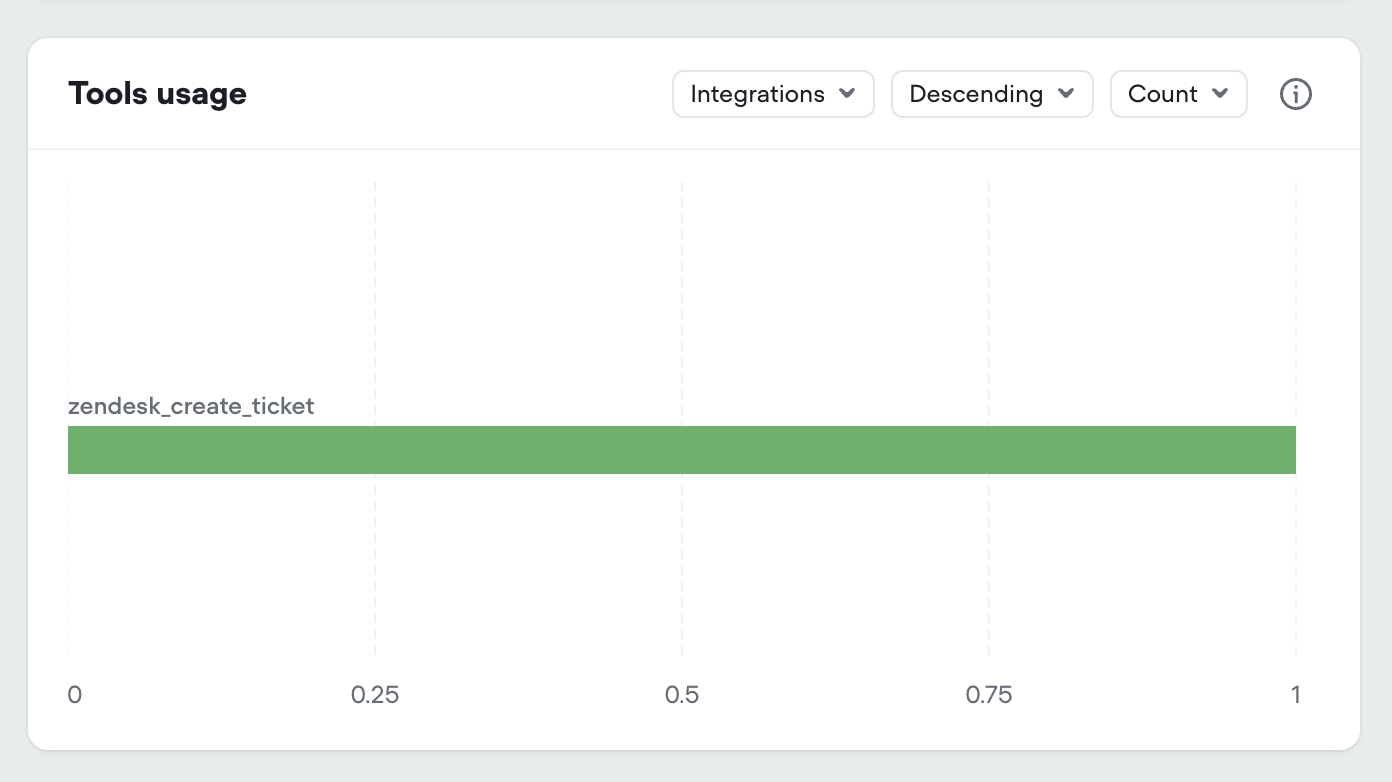Click the Descending button text
This screenshot has width=1392, height=782.
point(975,93)
